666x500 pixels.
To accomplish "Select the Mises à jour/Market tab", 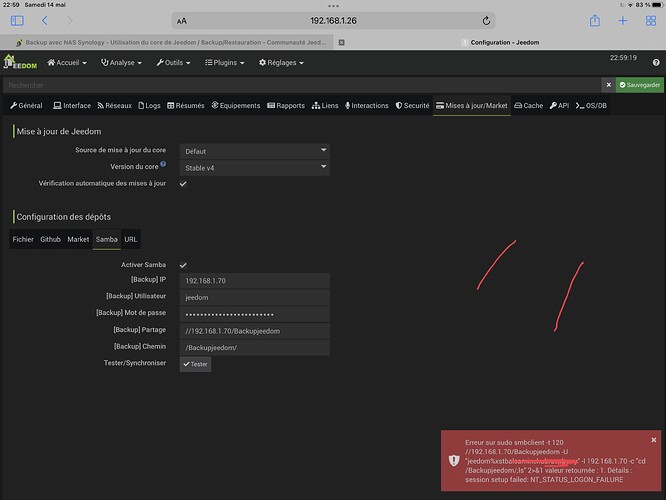I will tap(472, 105).
